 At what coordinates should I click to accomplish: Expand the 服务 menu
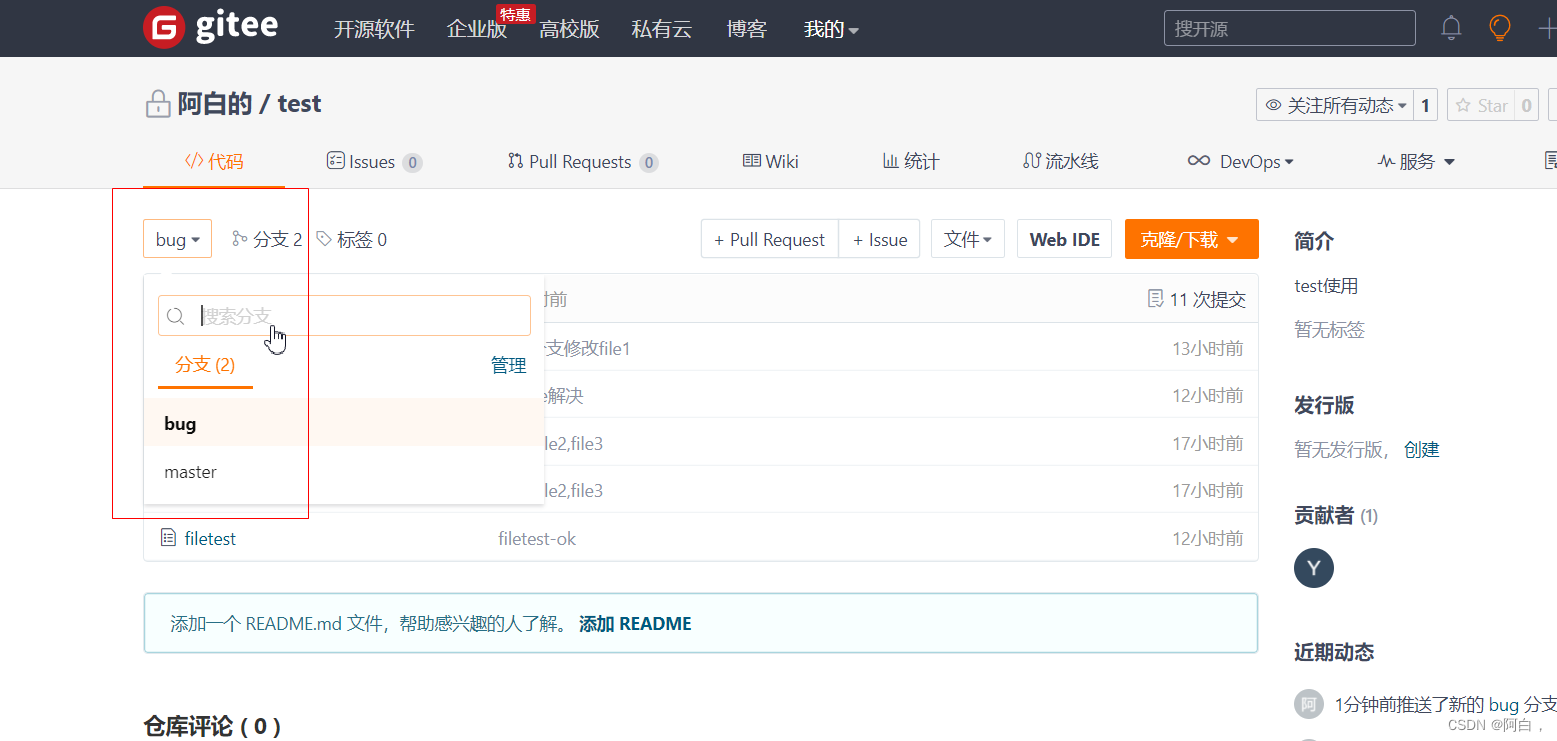[1415, 161]
